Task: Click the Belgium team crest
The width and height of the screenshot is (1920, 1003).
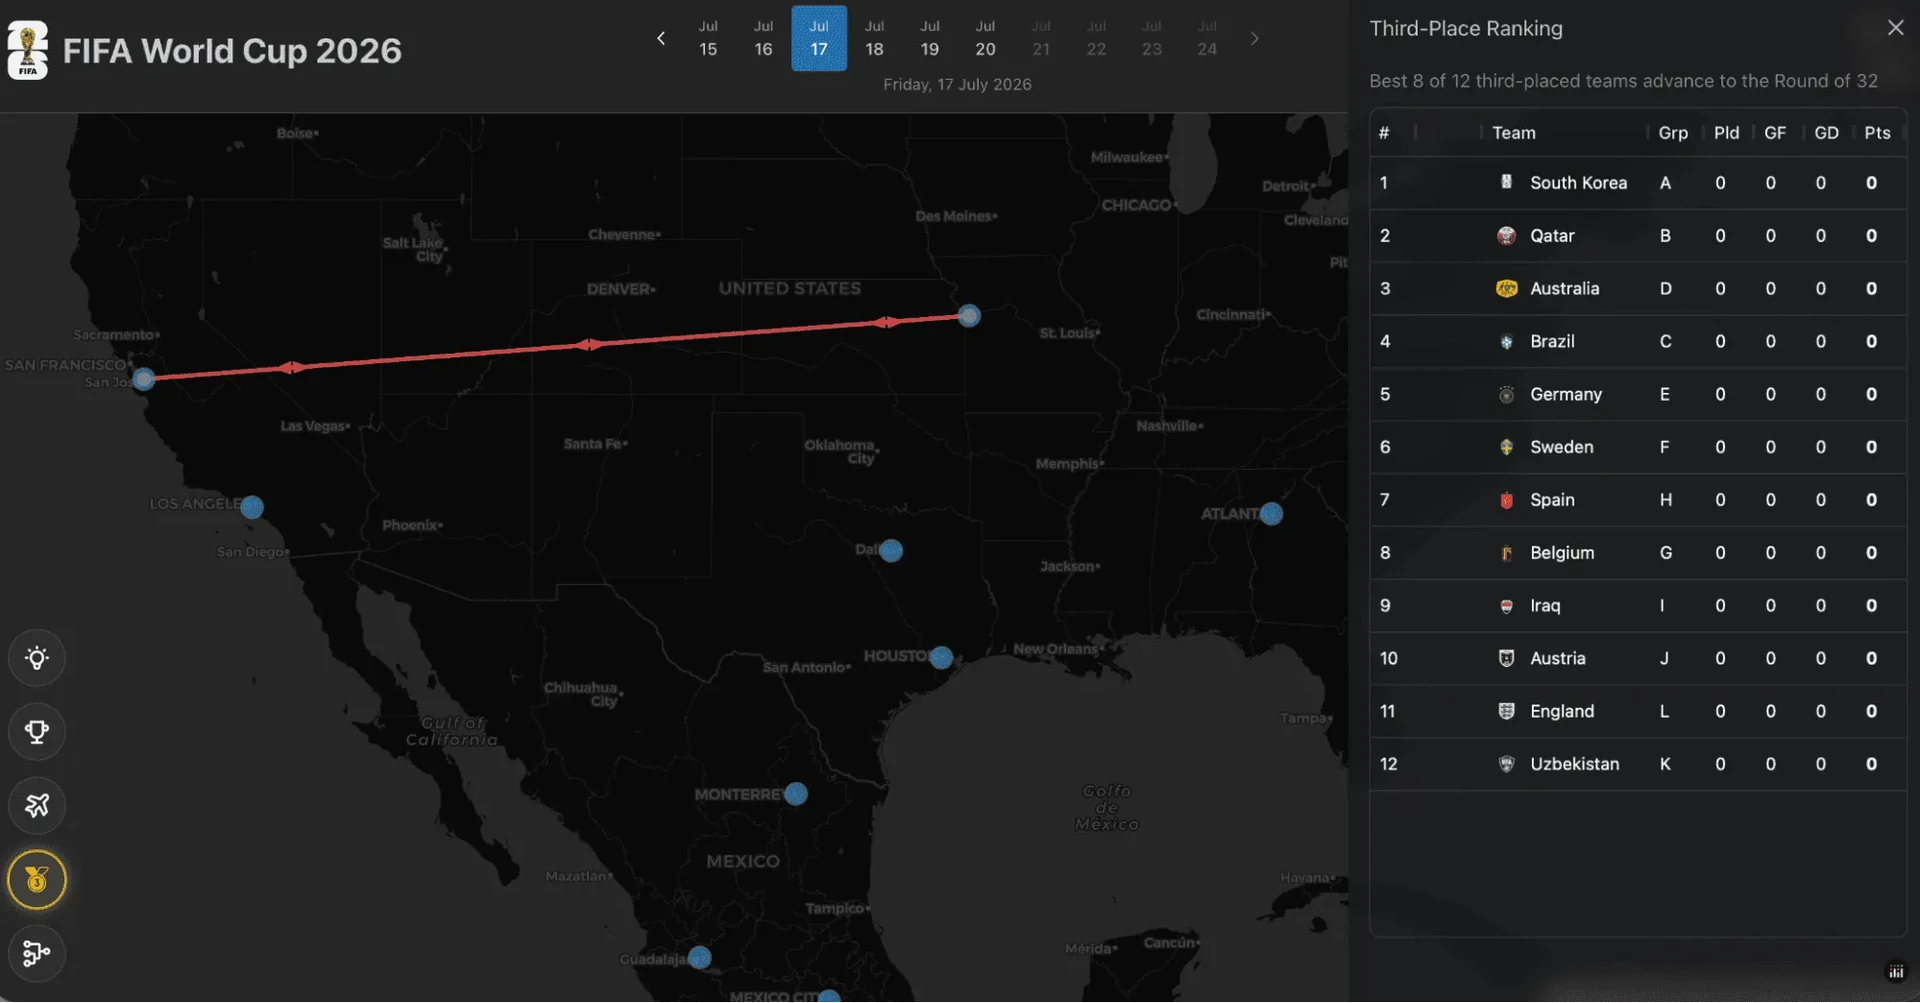Action: pos(1506,553)
